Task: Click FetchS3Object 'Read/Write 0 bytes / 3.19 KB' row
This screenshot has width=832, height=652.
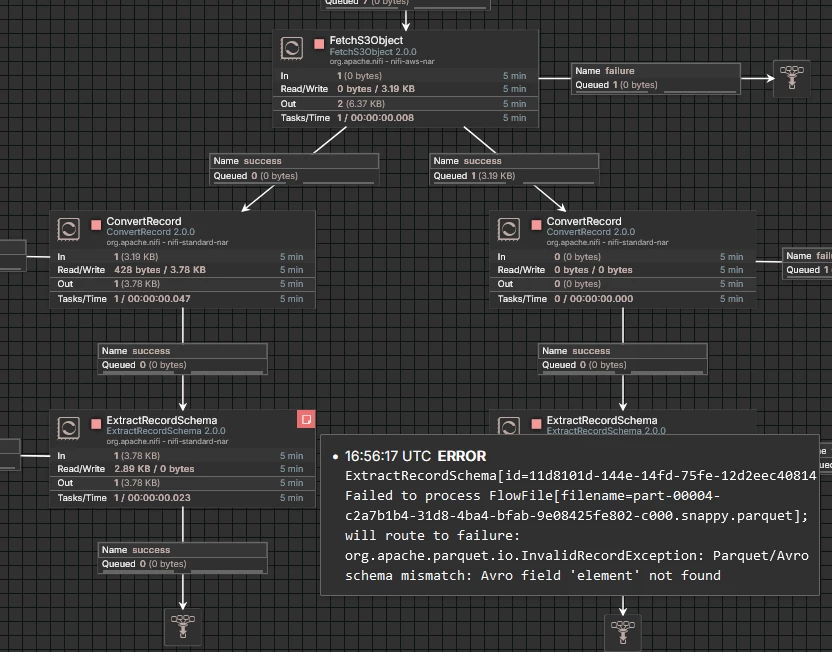Action: click(405, 89)
